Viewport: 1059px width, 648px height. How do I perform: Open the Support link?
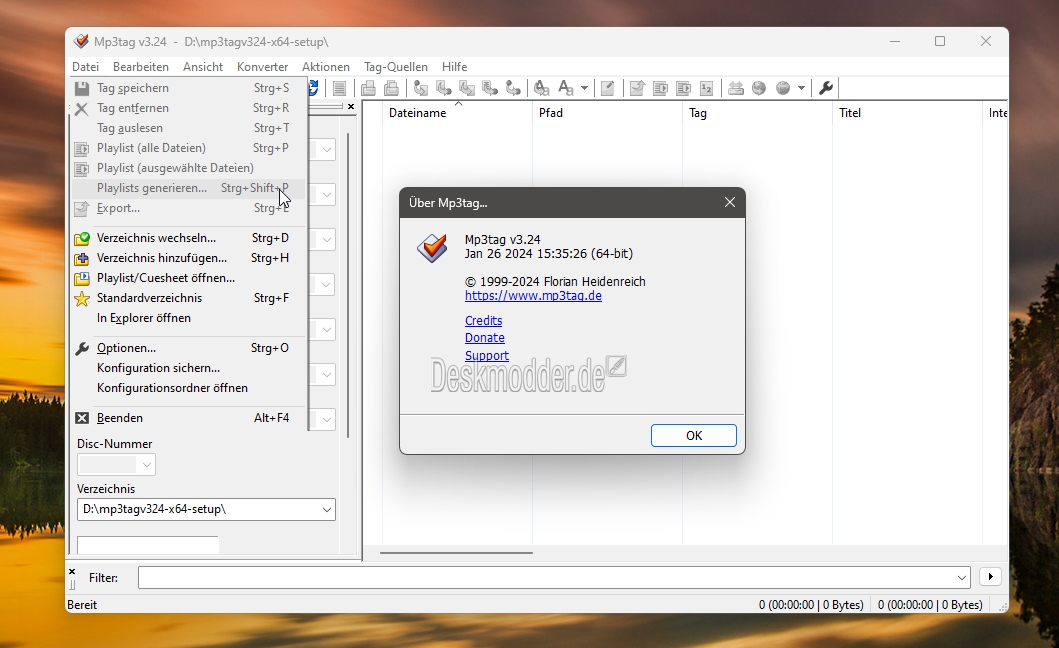click(486, 355)
